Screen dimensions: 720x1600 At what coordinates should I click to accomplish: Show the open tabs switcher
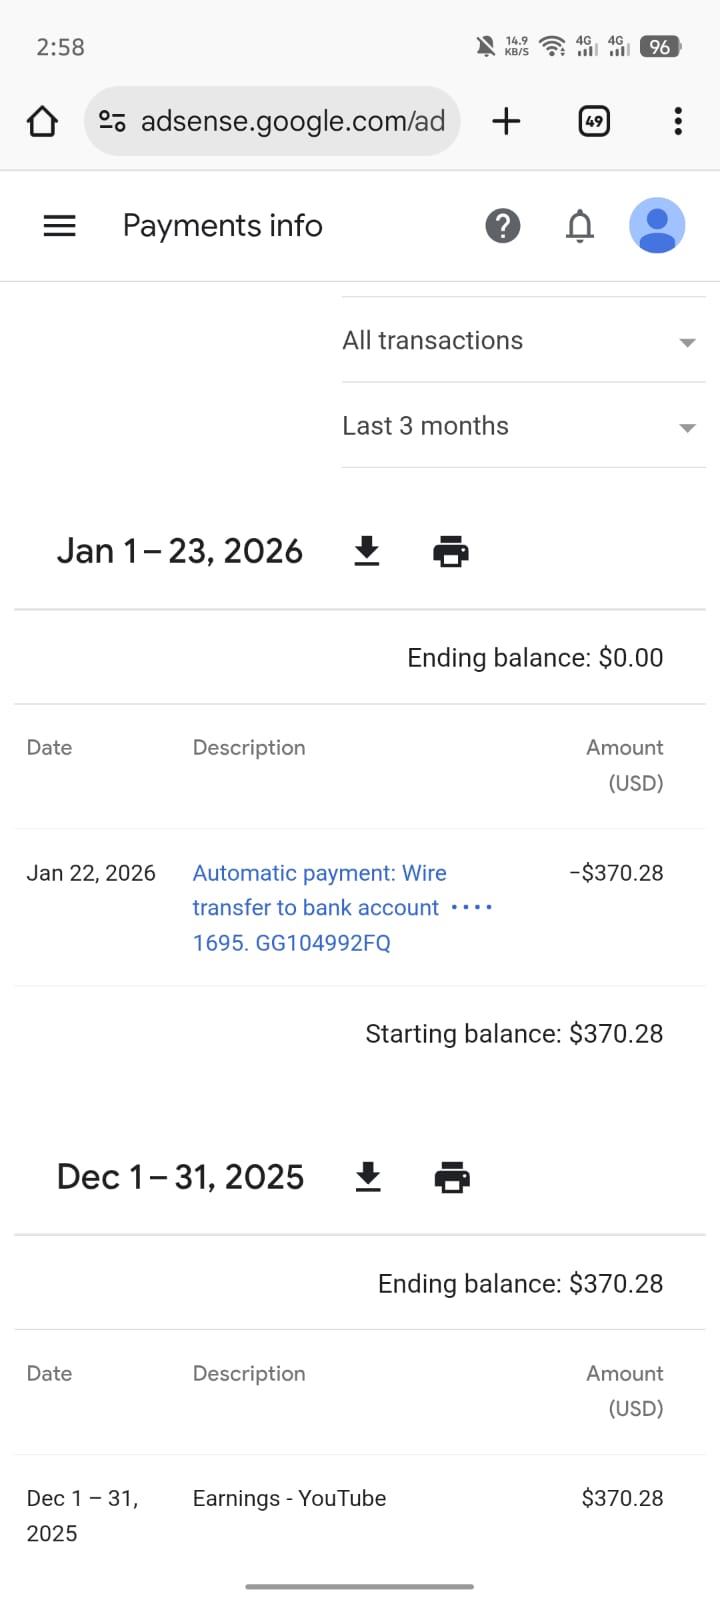[594, 122]
